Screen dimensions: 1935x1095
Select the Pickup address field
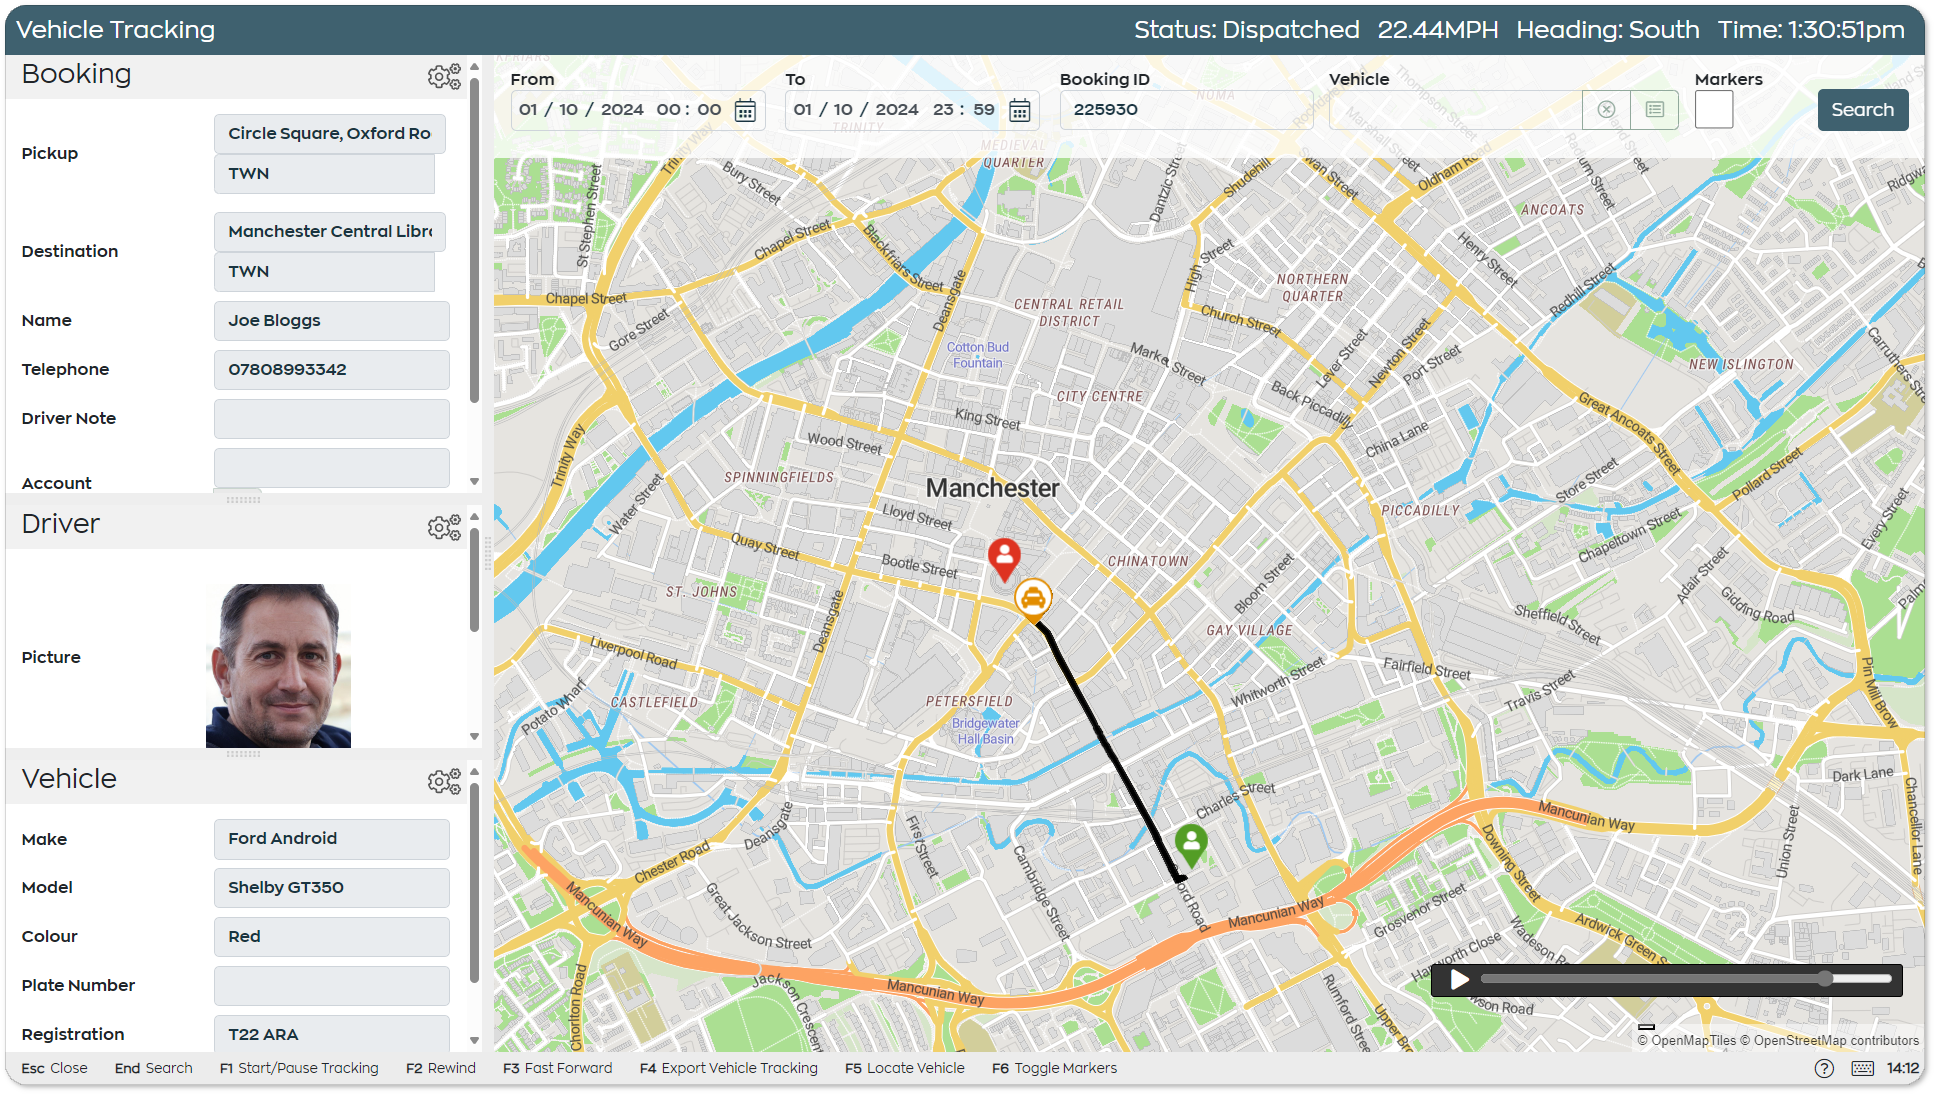(x=330, y=134)
